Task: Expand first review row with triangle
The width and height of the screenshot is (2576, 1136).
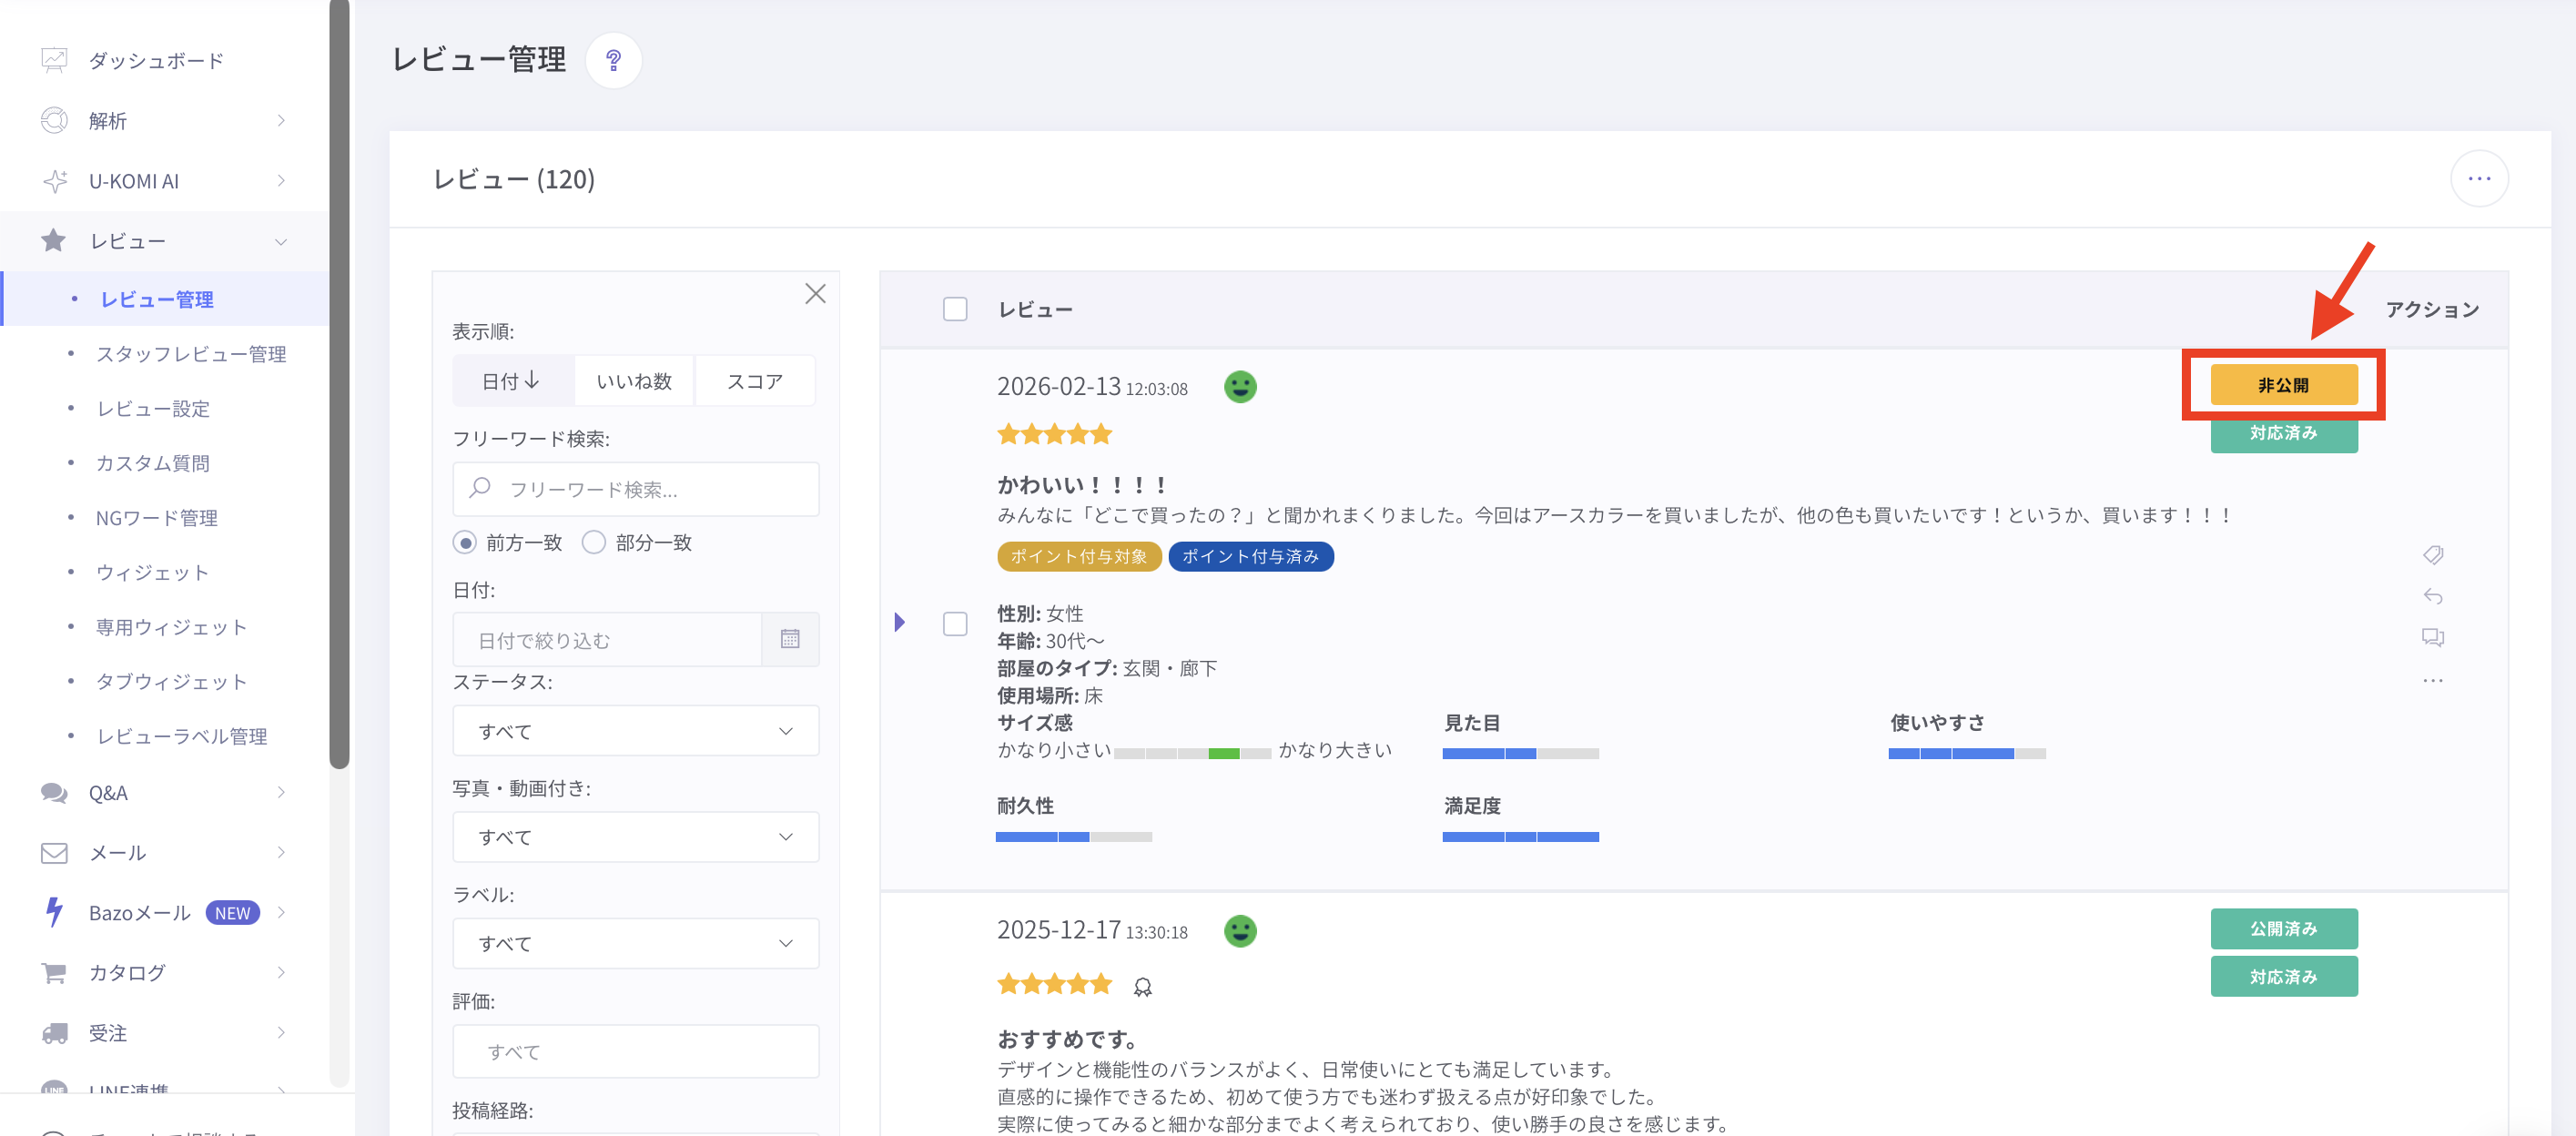Action: click(899, 623)
